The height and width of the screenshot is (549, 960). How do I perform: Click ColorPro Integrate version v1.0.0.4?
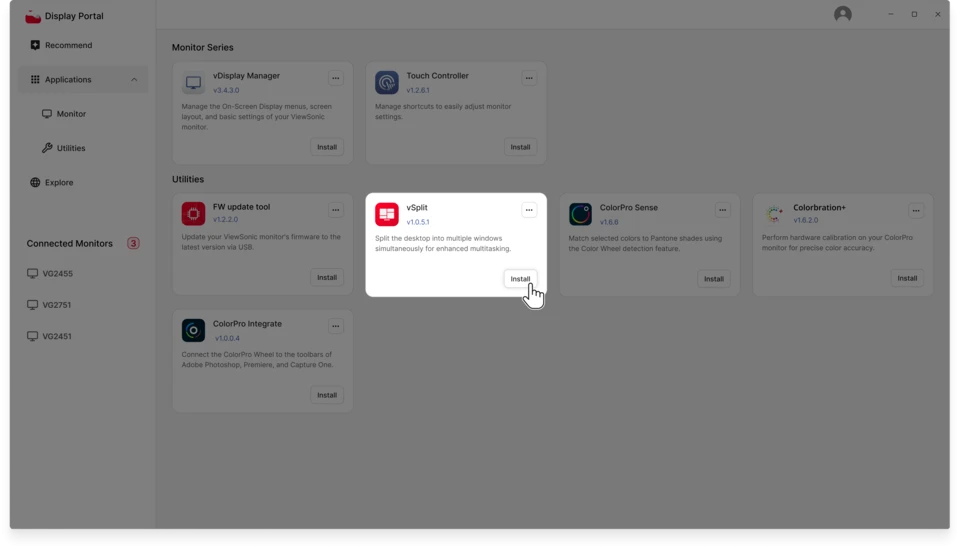pyautogui.click(x=227, y=338)
